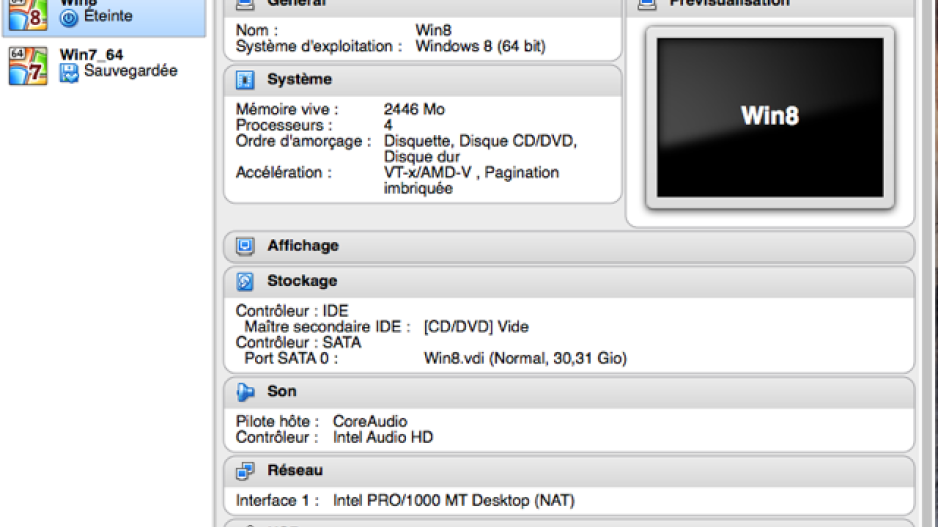Click 'Disquette, Disque CD/DVD,' boot order text
The width and height of the screenshot is (938, 527).
point(480,142)
